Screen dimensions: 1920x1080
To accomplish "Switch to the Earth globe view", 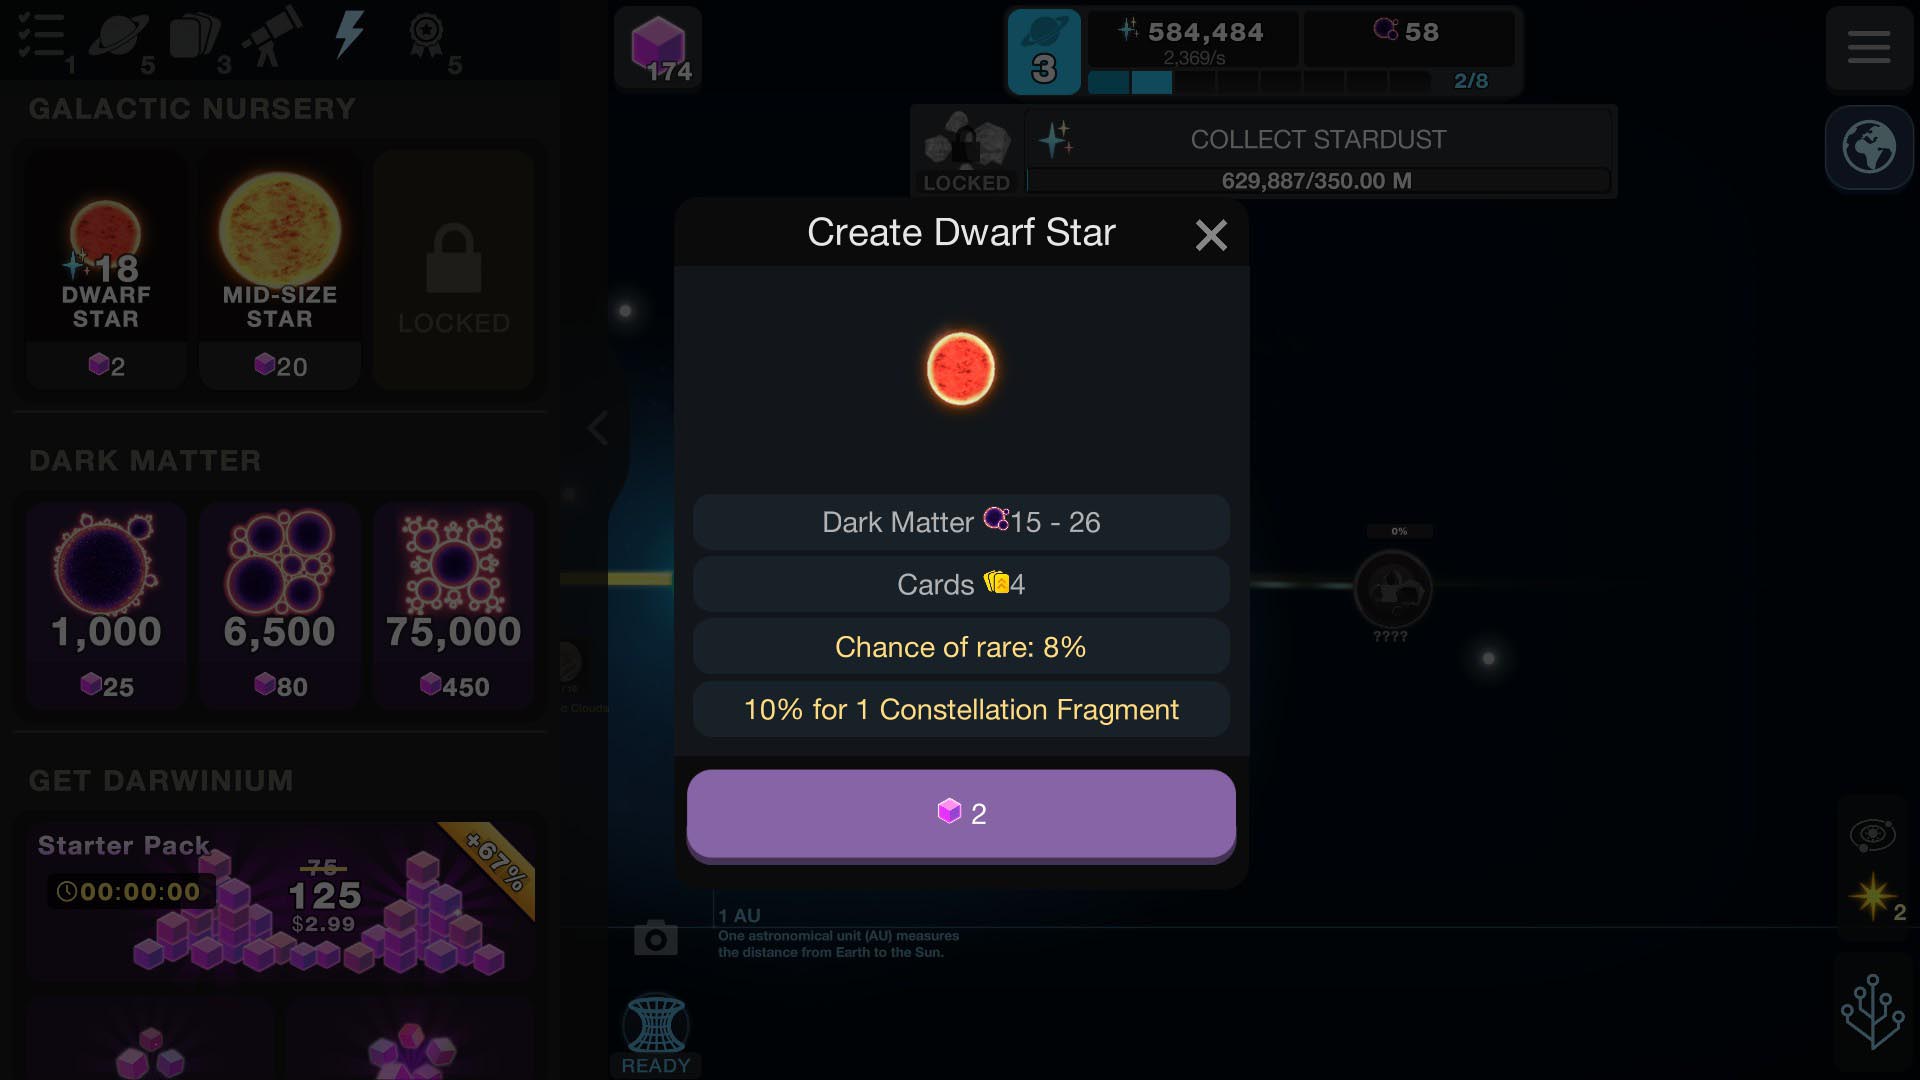I will tap(1868, 147).
